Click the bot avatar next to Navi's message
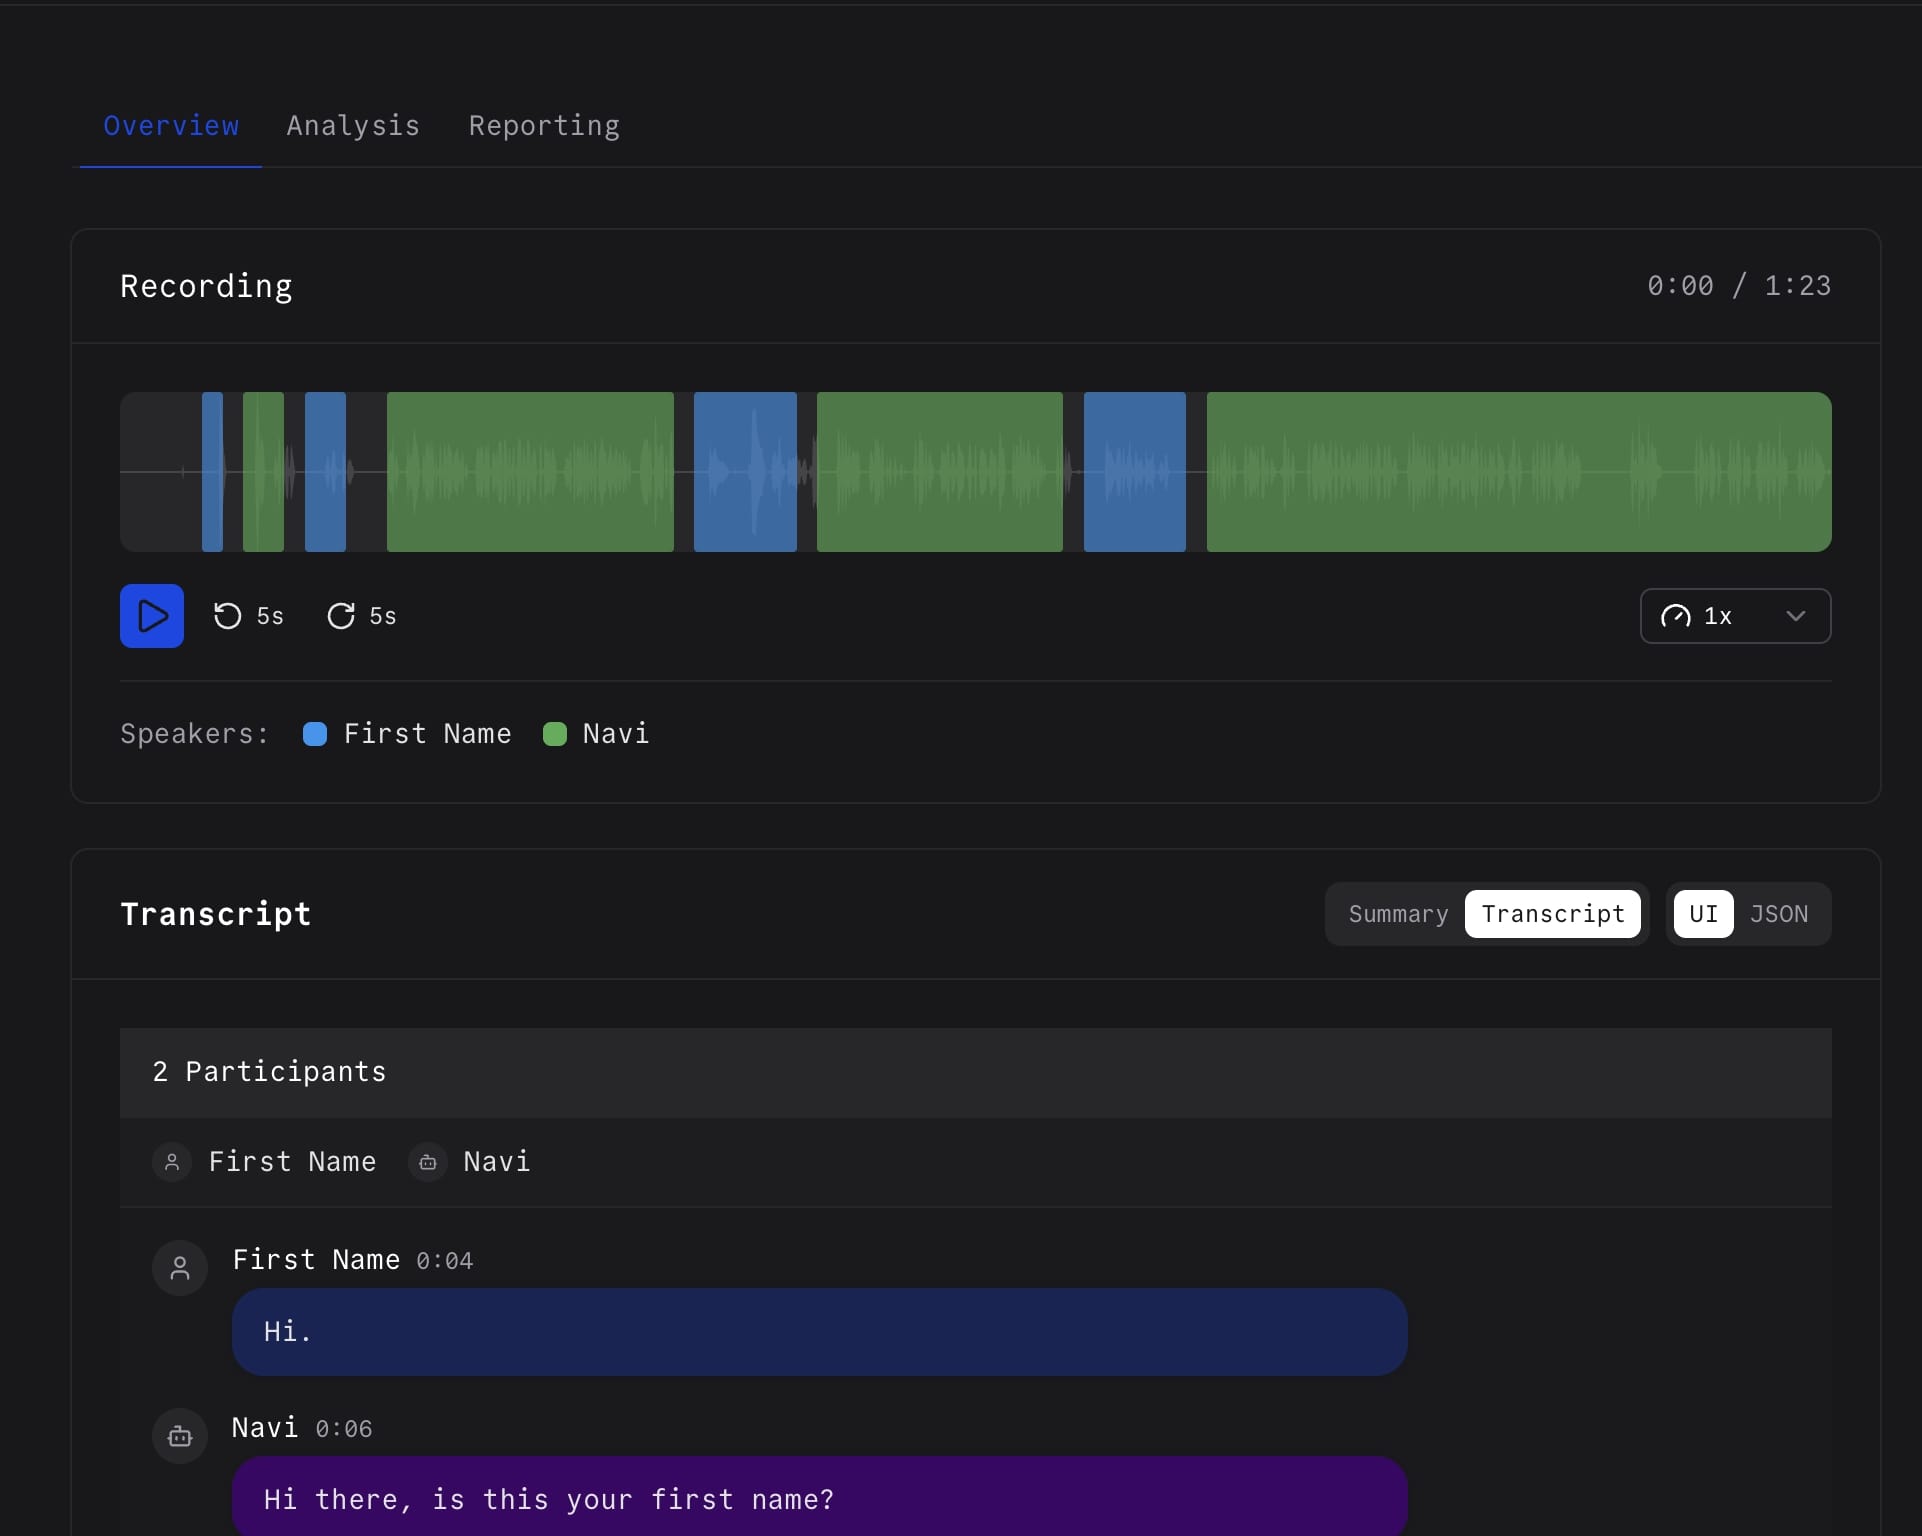Screen dimensions: 1922x1536 click(x=180, y=1435)
